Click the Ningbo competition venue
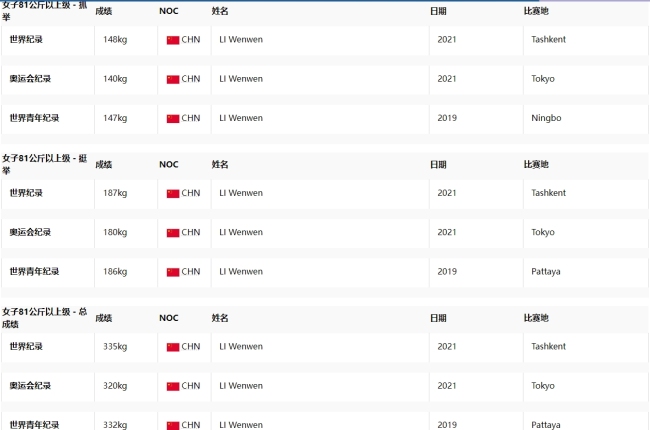 (x=546, y=118)
